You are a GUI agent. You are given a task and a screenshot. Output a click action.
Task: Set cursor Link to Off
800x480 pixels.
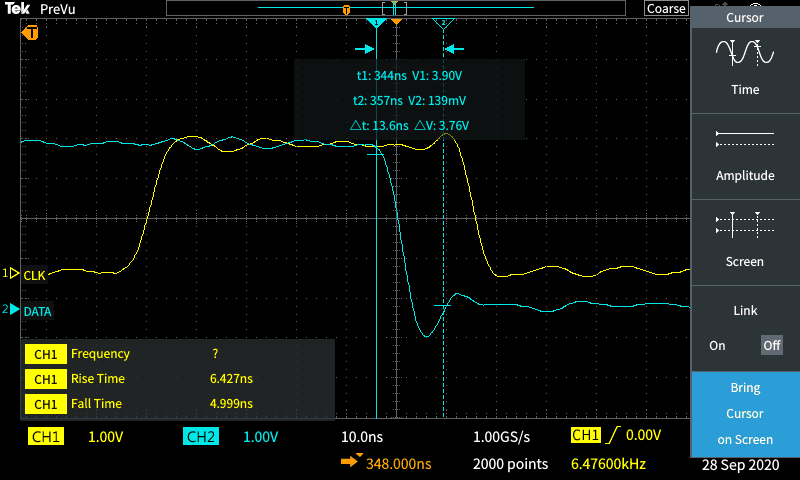pos(771,345)
